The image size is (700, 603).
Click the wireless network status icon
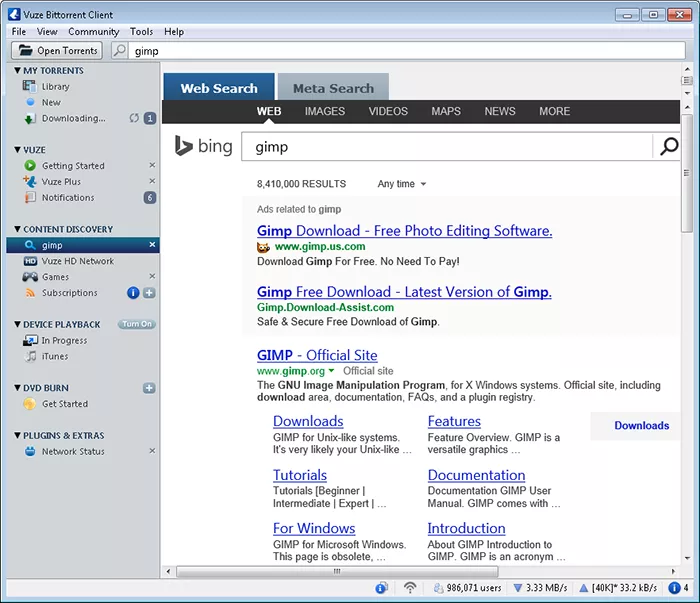(410, 588)
